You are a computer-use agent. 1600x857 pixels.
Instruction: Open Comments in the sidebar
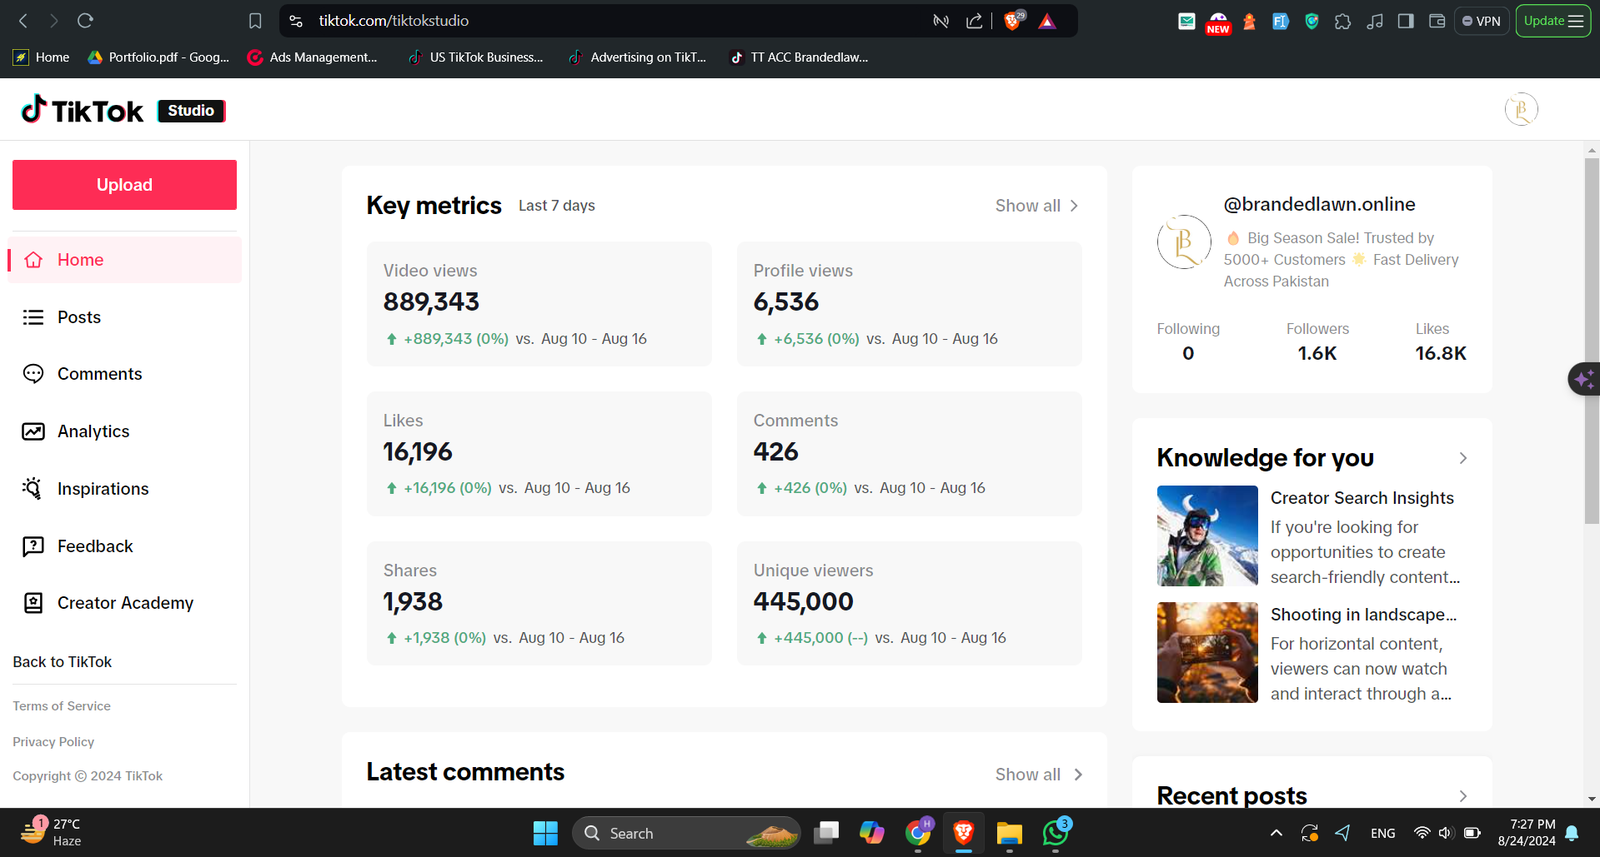(125, 374)
